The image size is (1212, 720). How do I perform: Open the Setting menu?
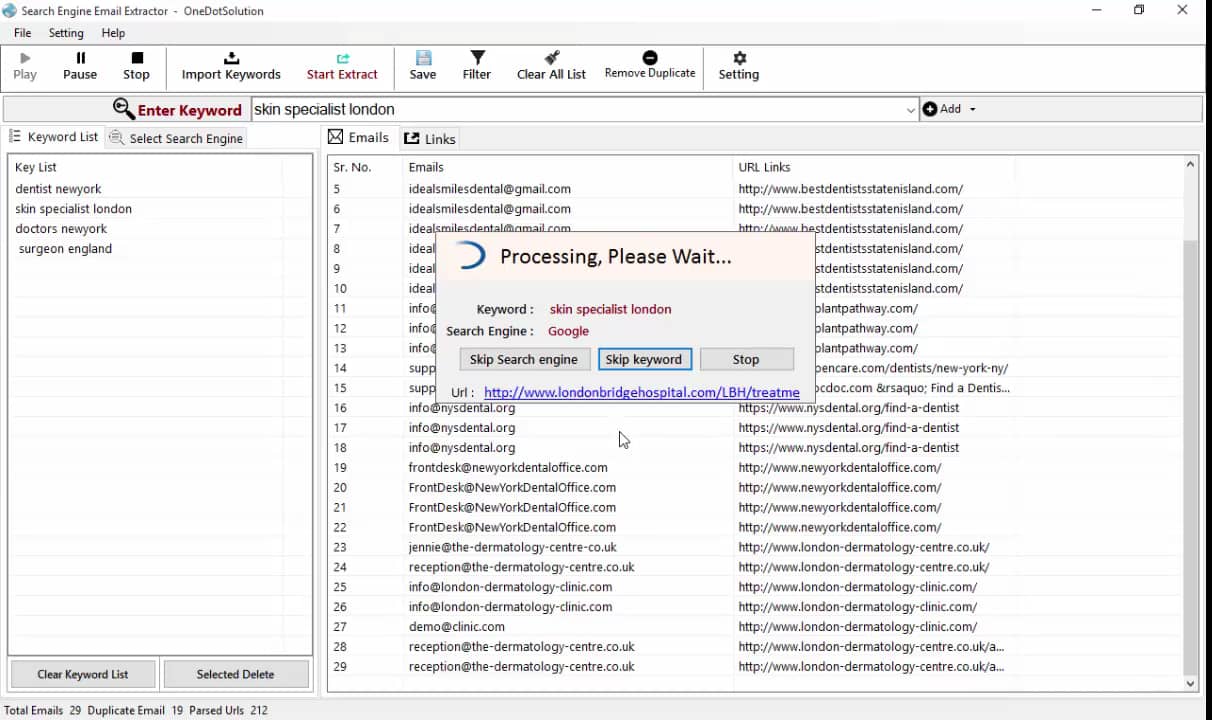(66, 33)
